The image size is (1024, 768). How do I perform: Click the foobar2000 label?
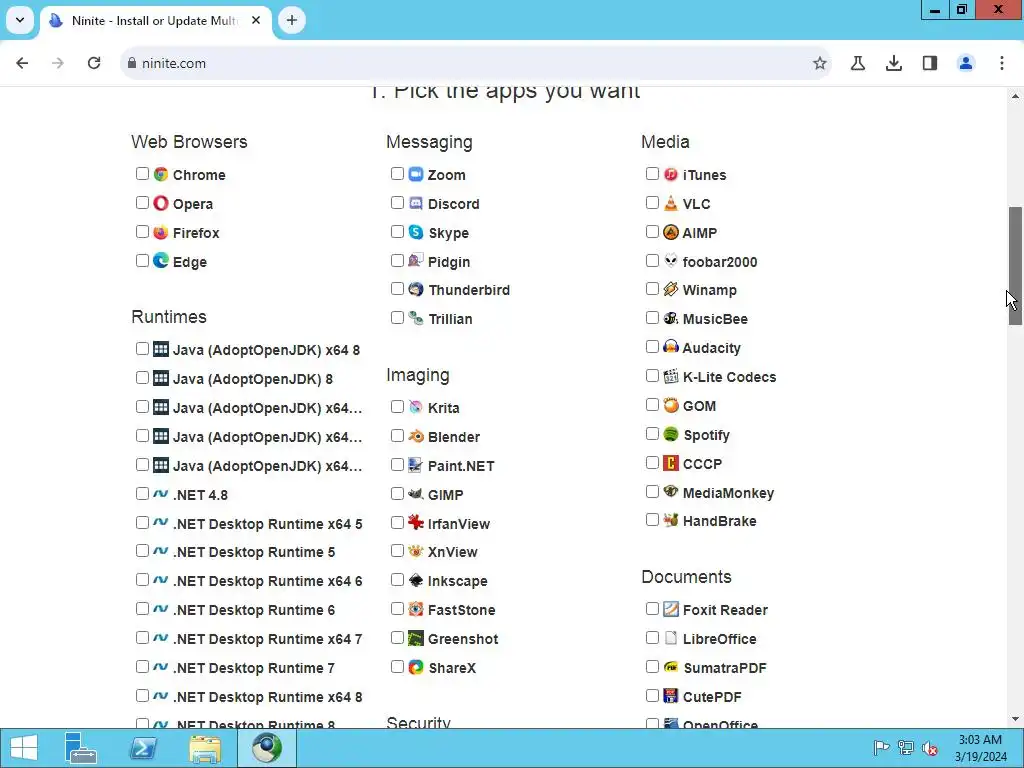tap(720, 262)
